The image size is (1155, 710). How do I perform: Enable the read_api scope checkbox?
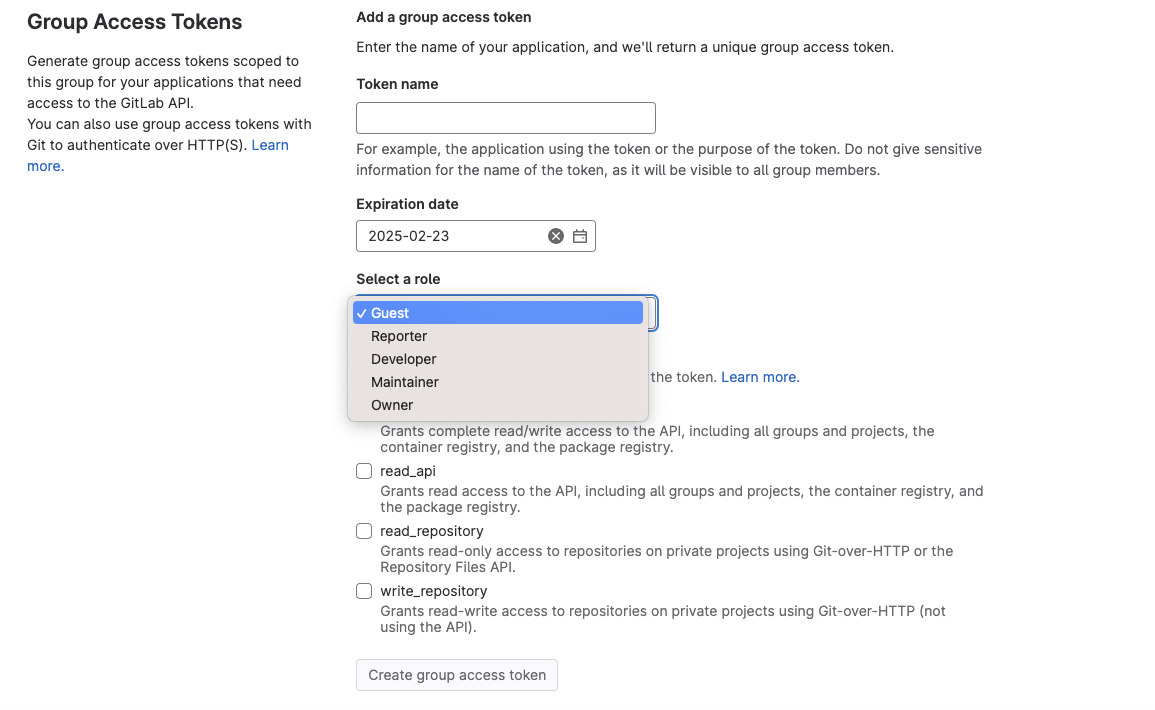click(x=364, y=472)
